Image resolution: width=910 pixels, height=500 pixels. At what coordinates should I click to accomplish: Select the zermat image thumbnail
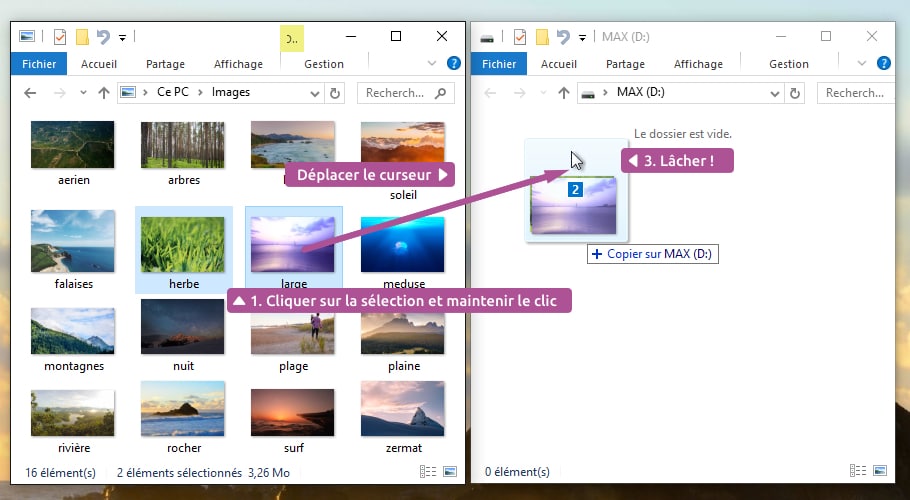coord(402,410)
